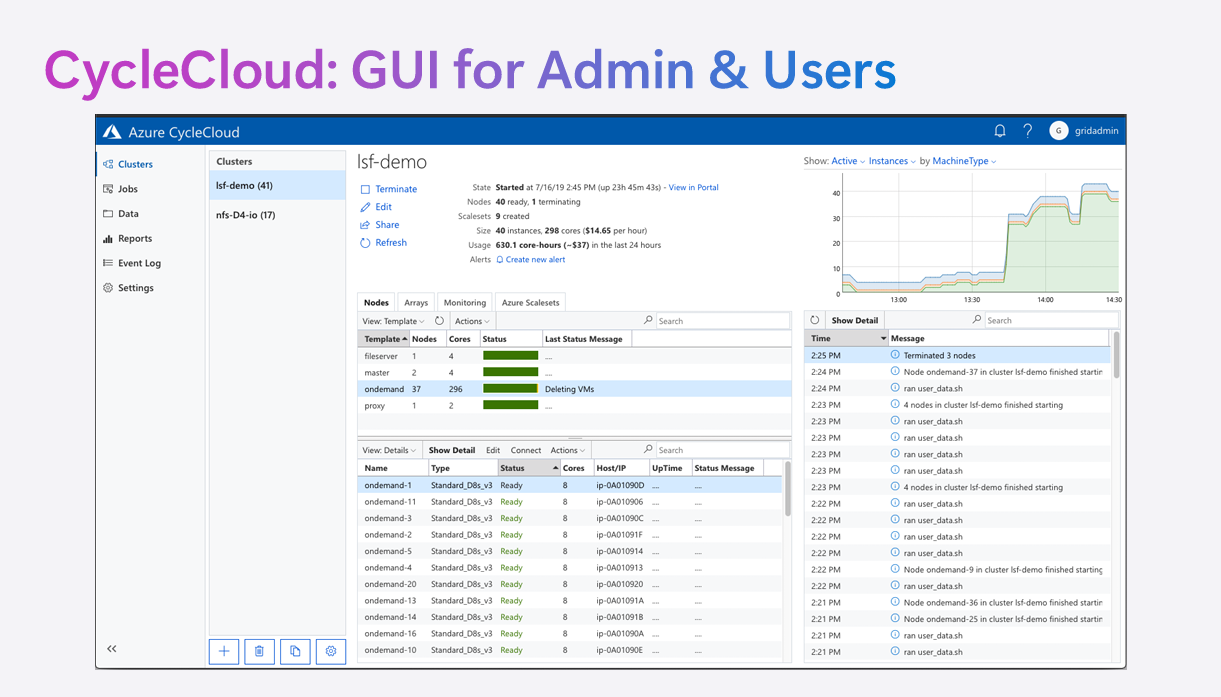Select the ondemand-1 node row
Screen dimensions: 1221x697
click(x=570, y=485)
